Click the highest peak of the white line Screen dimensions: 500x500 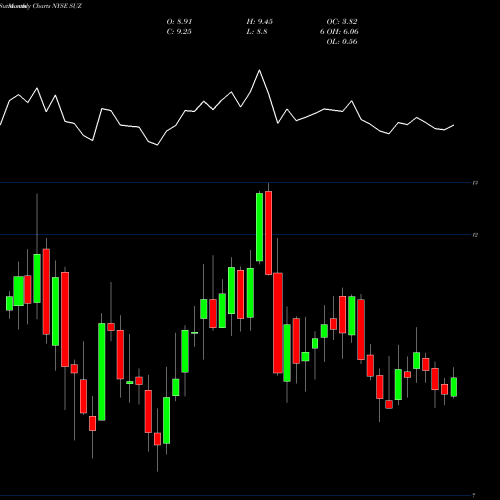tap(259, 70)
